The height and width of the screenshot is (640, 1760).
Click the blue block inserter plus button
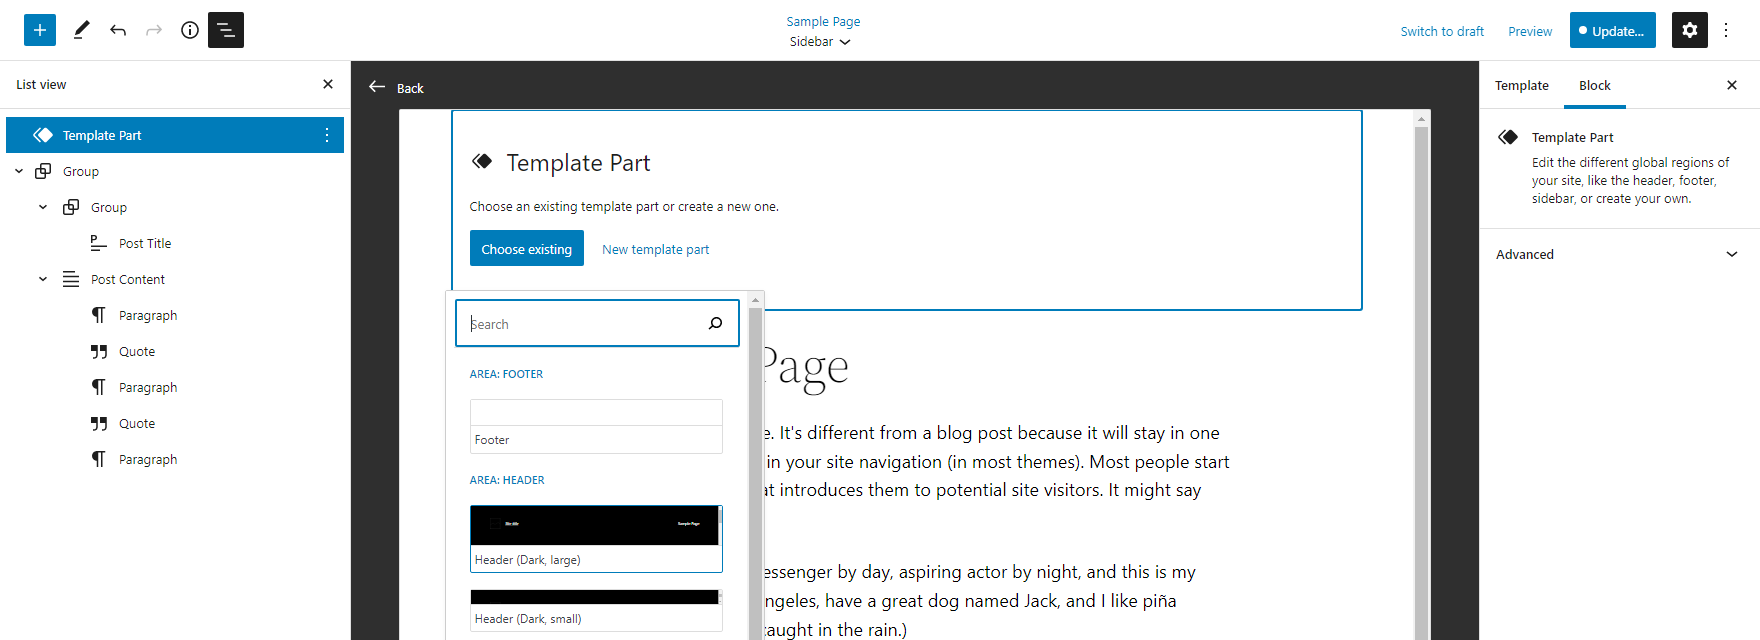point(40,30)
